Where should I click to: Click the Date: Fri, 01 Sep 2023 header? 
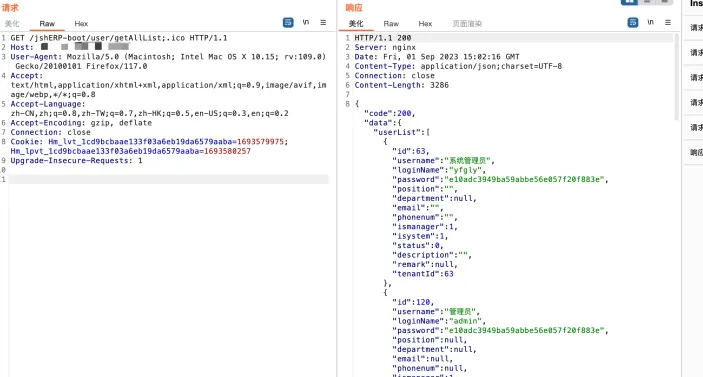[x=437, y=57]
